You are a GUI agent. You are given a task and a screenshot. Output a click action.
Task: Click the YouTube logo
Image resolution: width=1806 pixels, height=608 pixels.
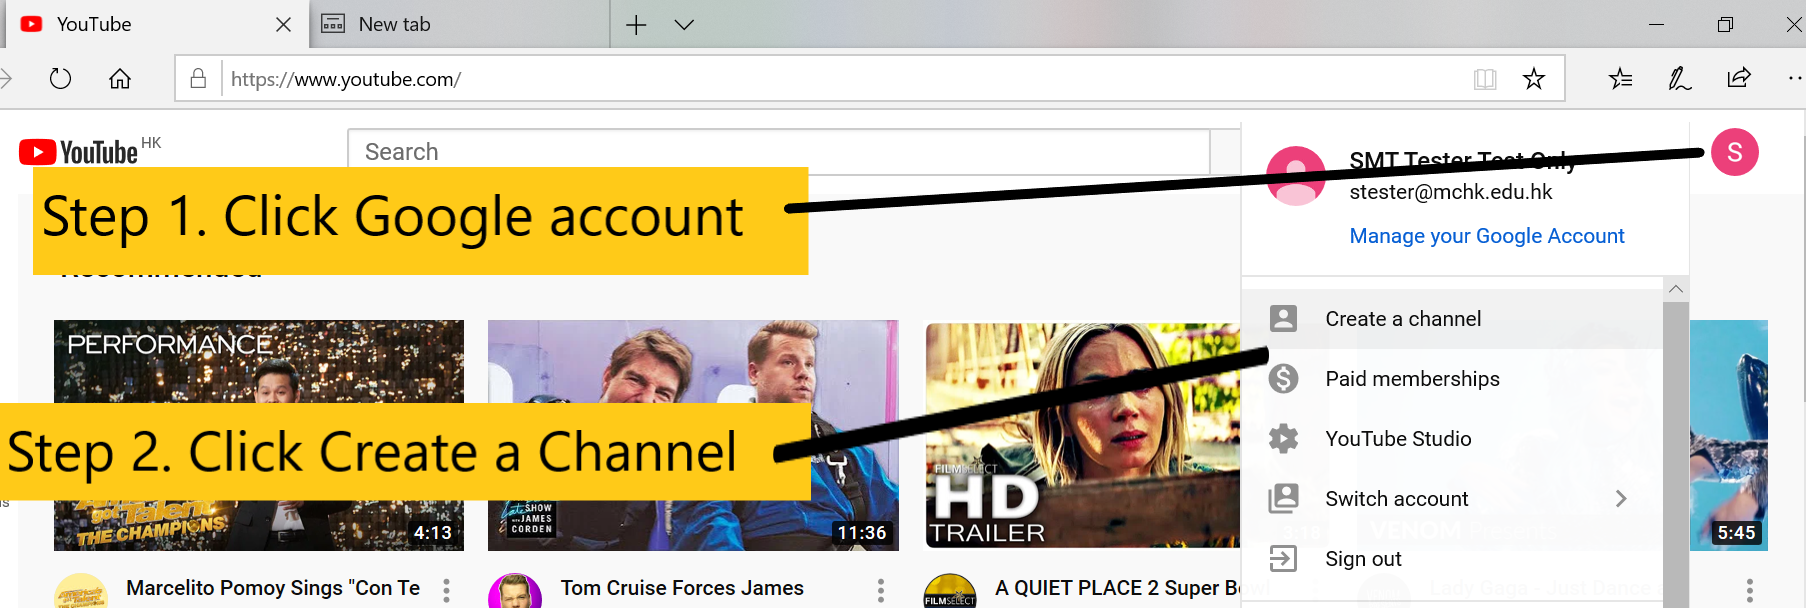click(x=78, y=152)
